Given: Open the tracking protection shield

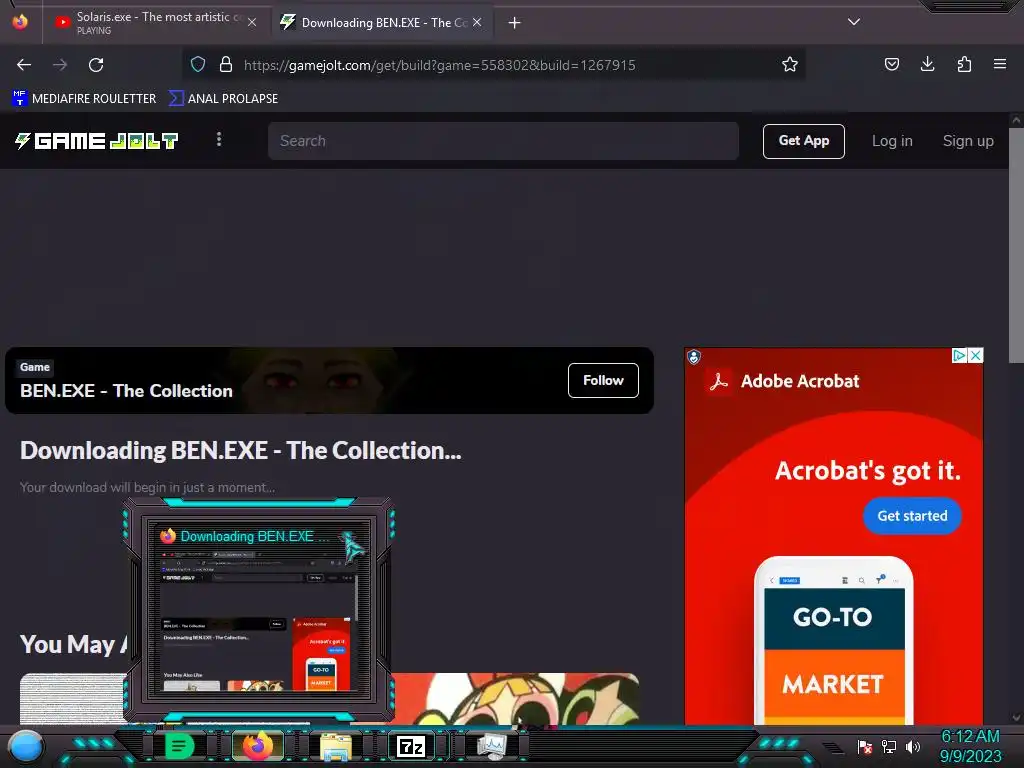Looking at the screenshot, I should (x=198, y=64).
